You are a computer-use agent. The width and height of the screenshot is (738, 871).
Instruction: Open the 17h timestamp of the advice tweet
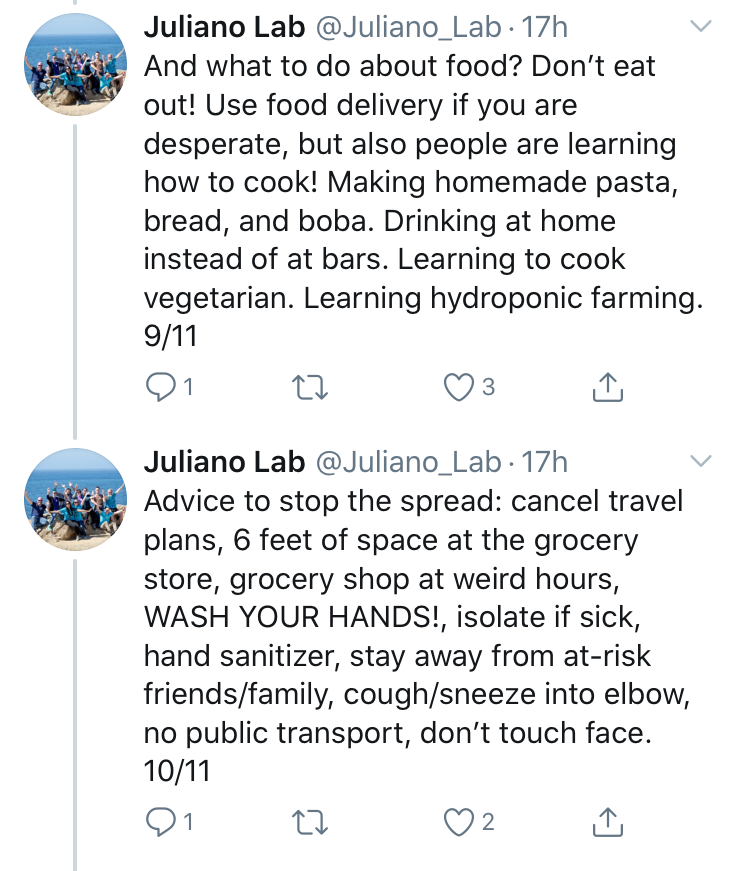pos(544,461)
